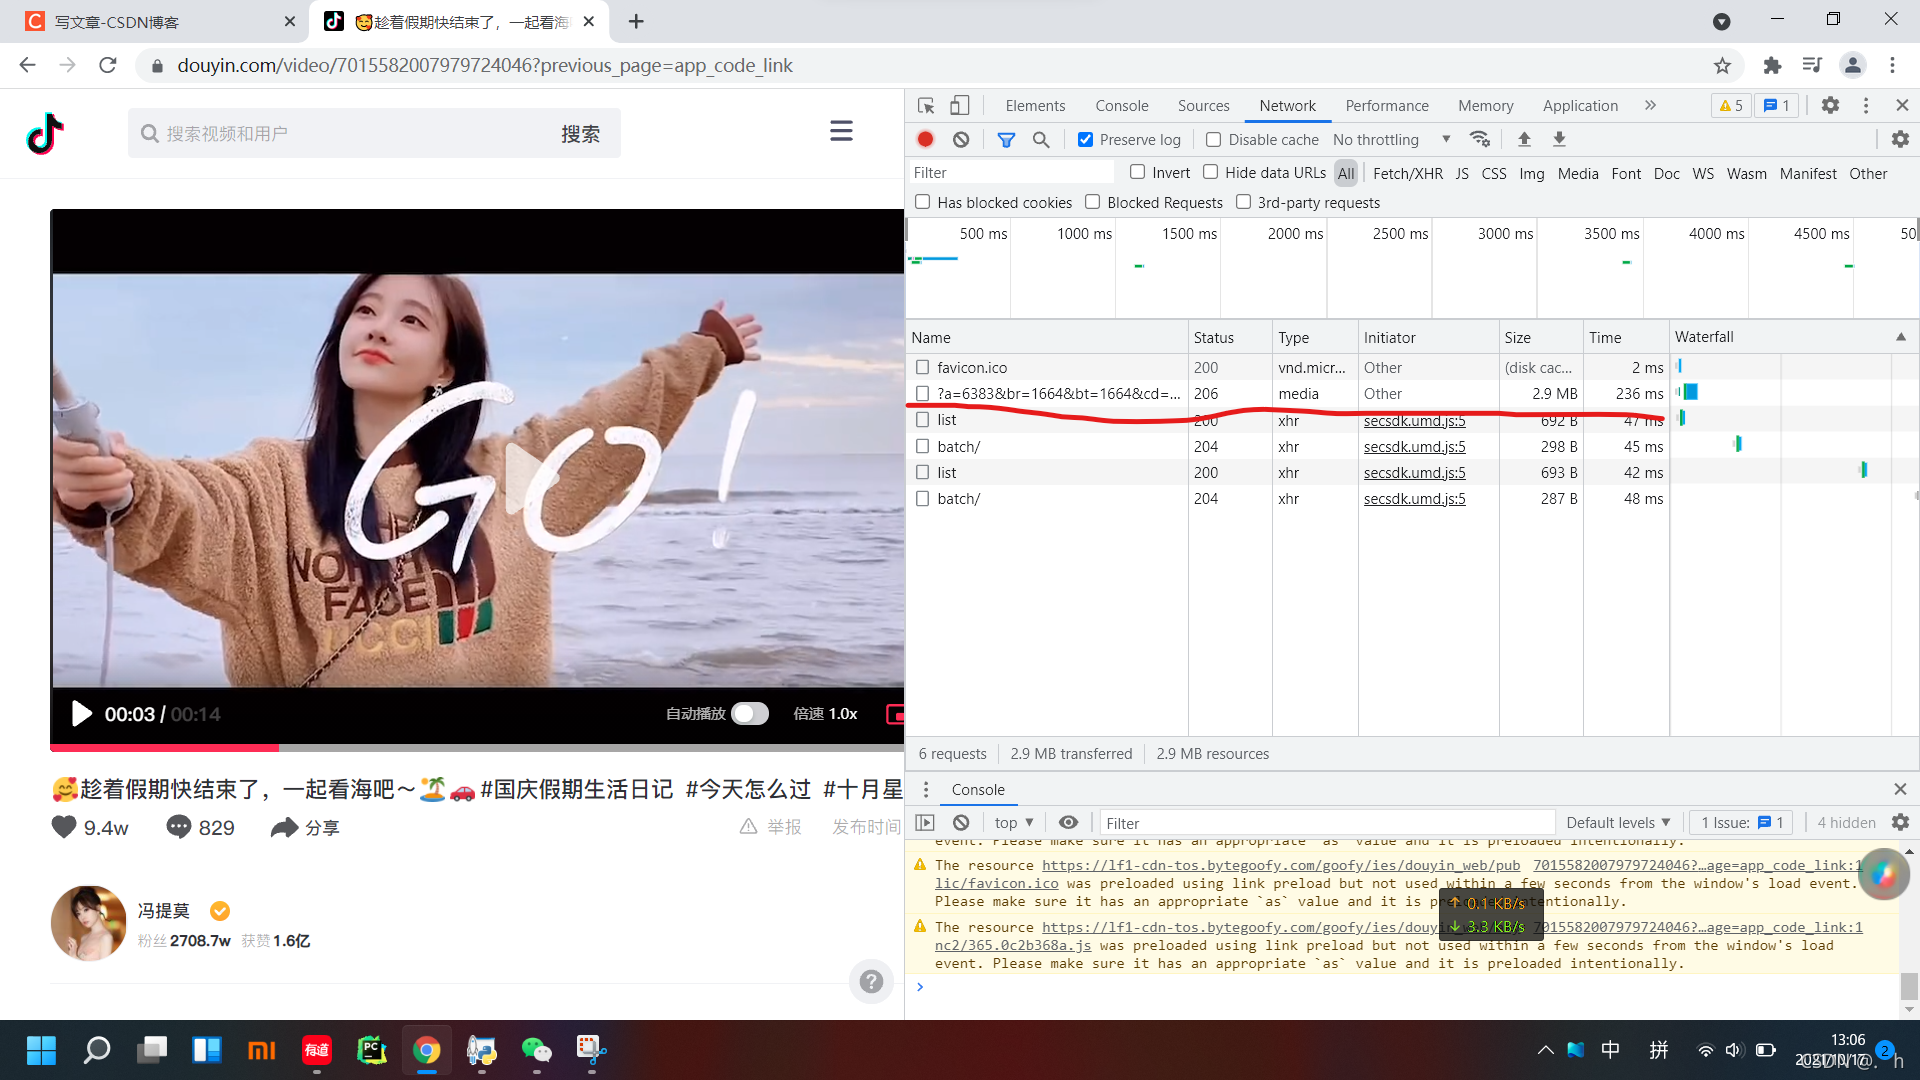Toggle the network filter funnel icon
The width and height of the screenshot is (1920, 1080).
(x=1006, y=140)
